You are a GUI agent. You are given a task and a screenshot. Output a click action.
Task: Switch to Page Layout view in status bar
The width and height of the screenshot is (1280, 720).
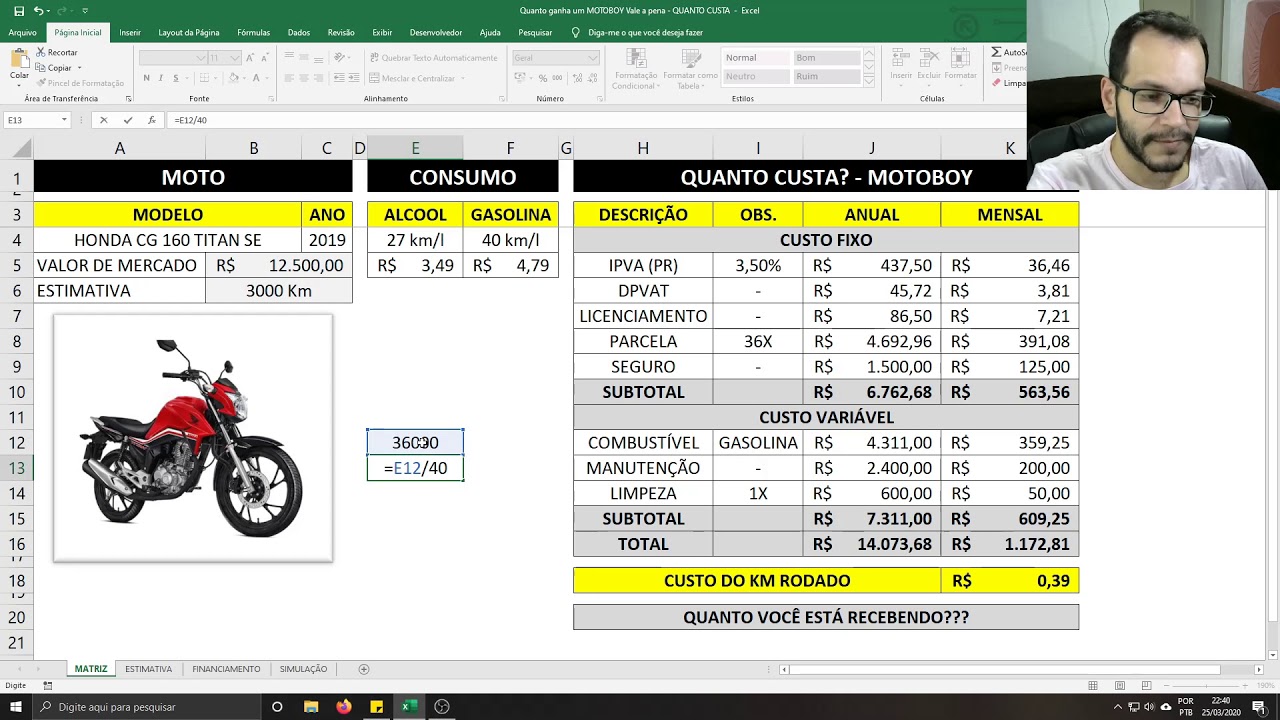pos(1120,686)
